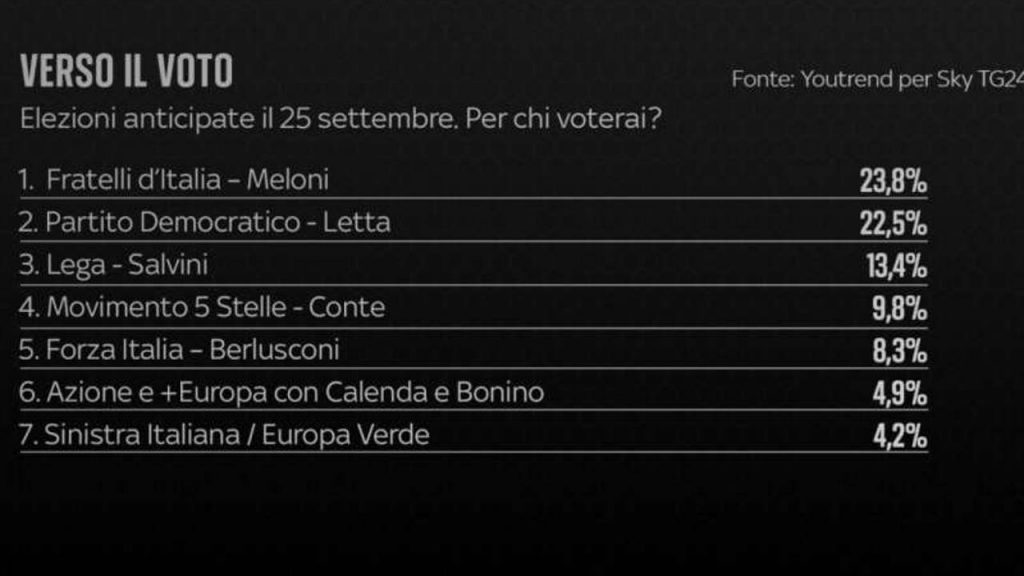Select the Fratelli d'Italia – Meloni row label
The image size is (1024, 576).
coord(174,180)
